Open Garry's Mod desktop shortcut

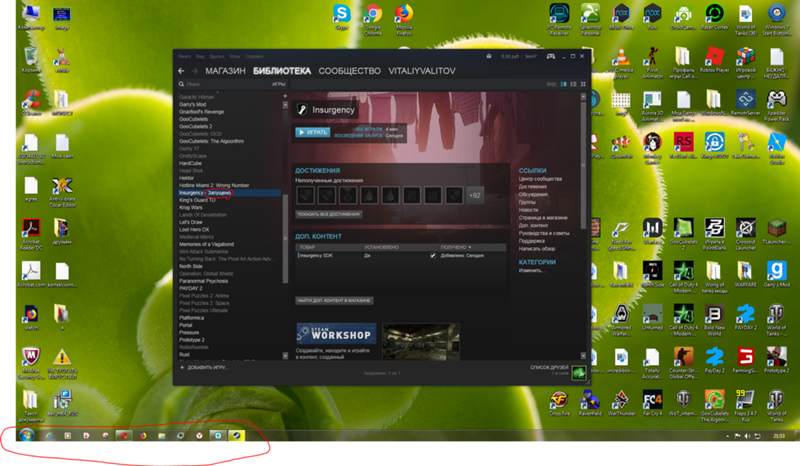click(777, 274)
